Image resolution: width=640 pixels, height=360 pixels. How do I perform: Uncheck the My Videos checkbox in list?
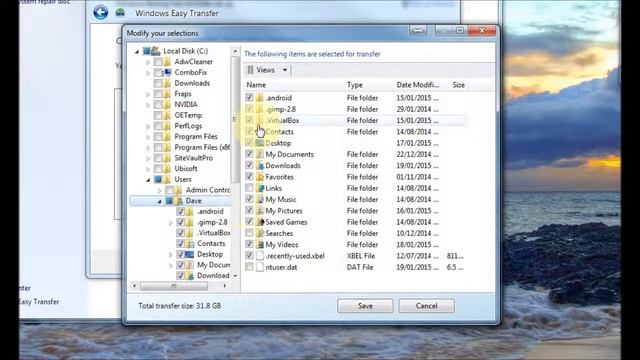pyautogui.click(x=249, y=244)
